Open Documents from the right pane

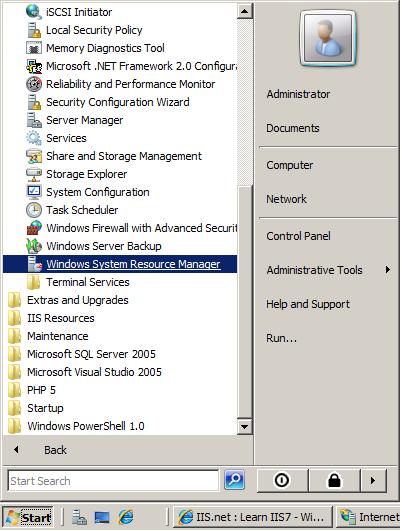coord(293,128)
